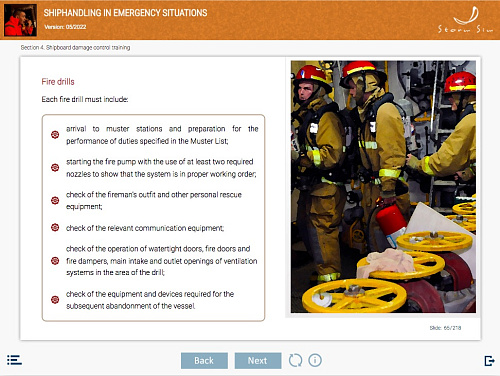Image resolution: width=500 pixels, height=376 pixels.
Task: Click 'subsequent abandonment of the vessel' text
Action: click(130, 306)
